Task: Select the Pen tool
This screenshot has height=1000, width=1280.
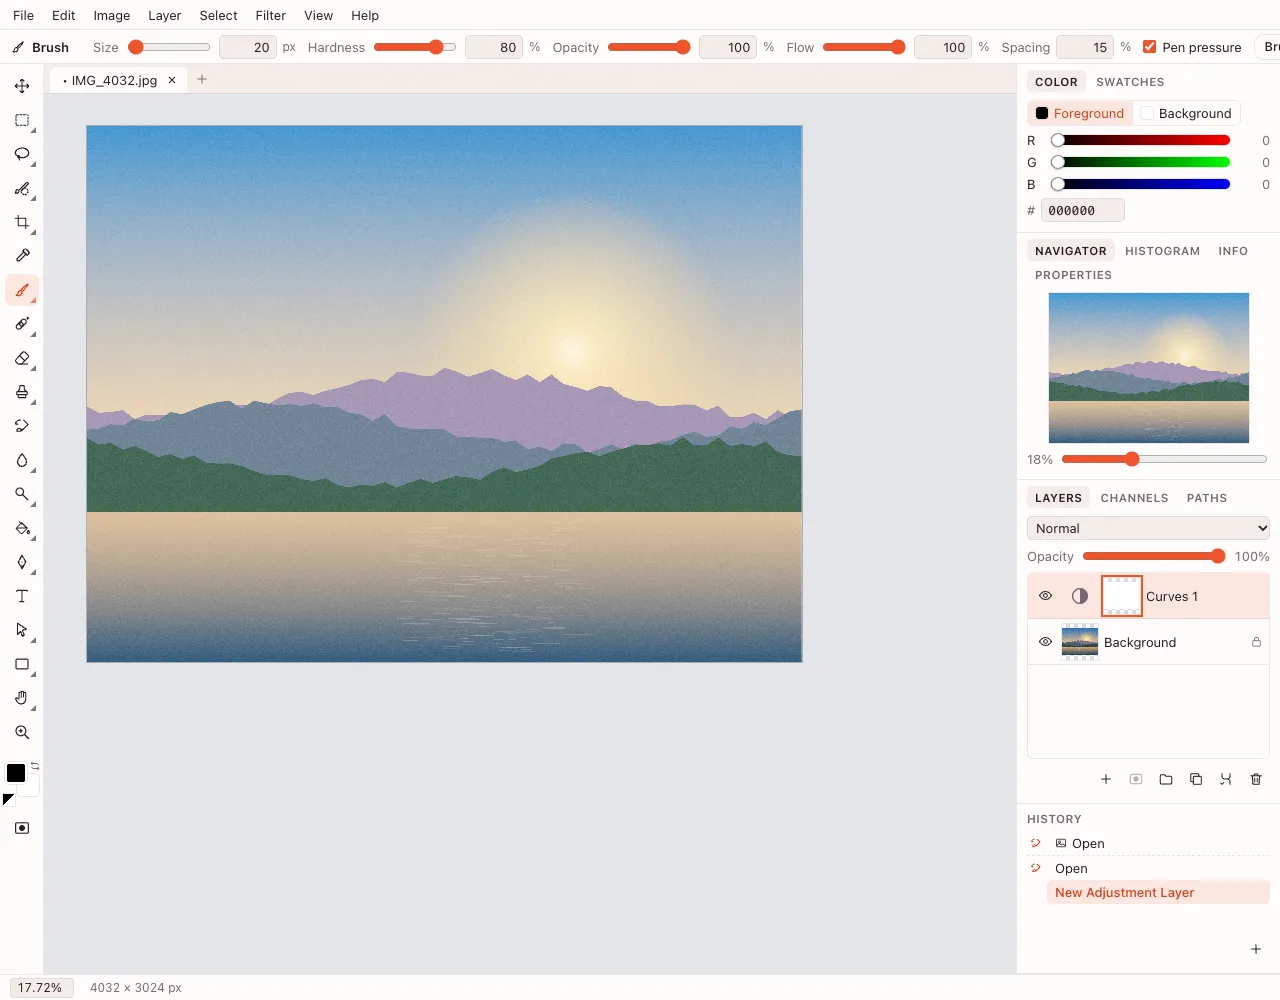Action: click(22, 562)
